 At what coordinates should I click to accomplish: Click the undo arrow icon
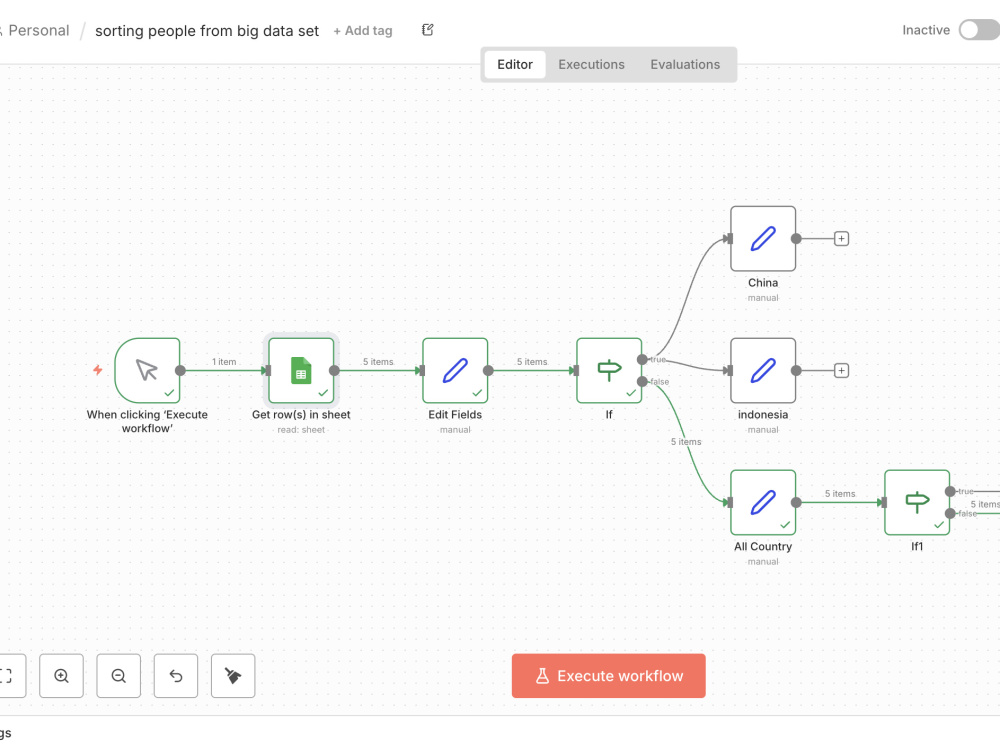click(x=176, y=675)
